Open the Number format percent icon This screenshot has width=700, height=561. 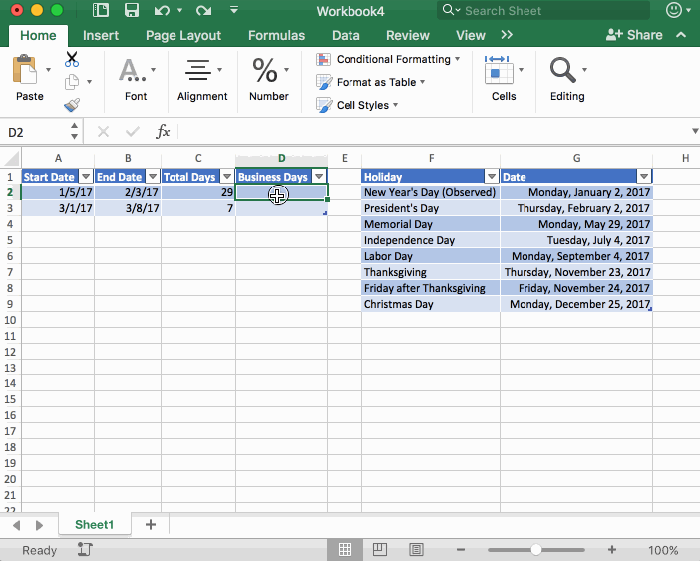coord(265,70)
